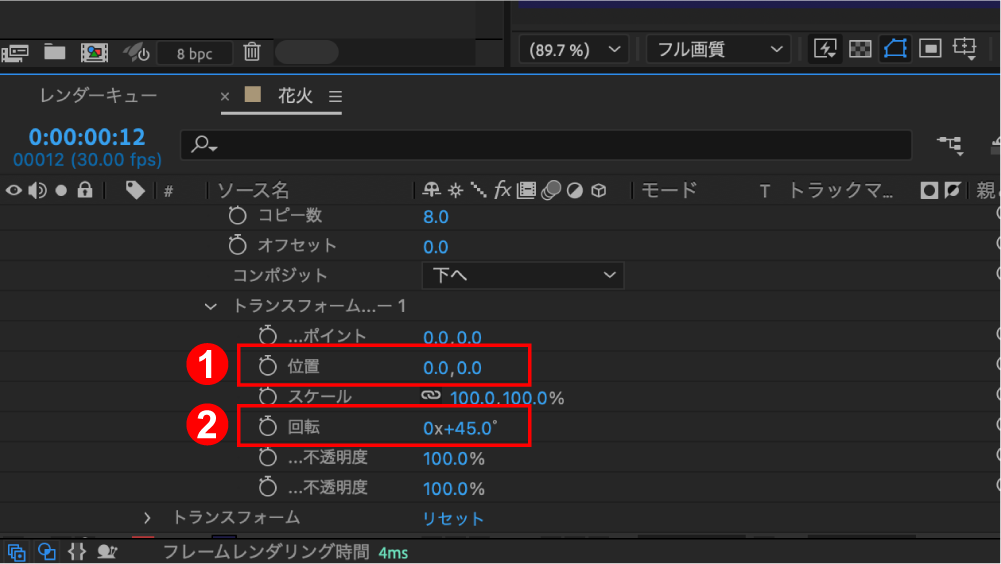Image resolution: width=1001 pixels, height=564 pixels.
Task: Open the 89.7% magnification dropdown
Action: tap(574, 50)
